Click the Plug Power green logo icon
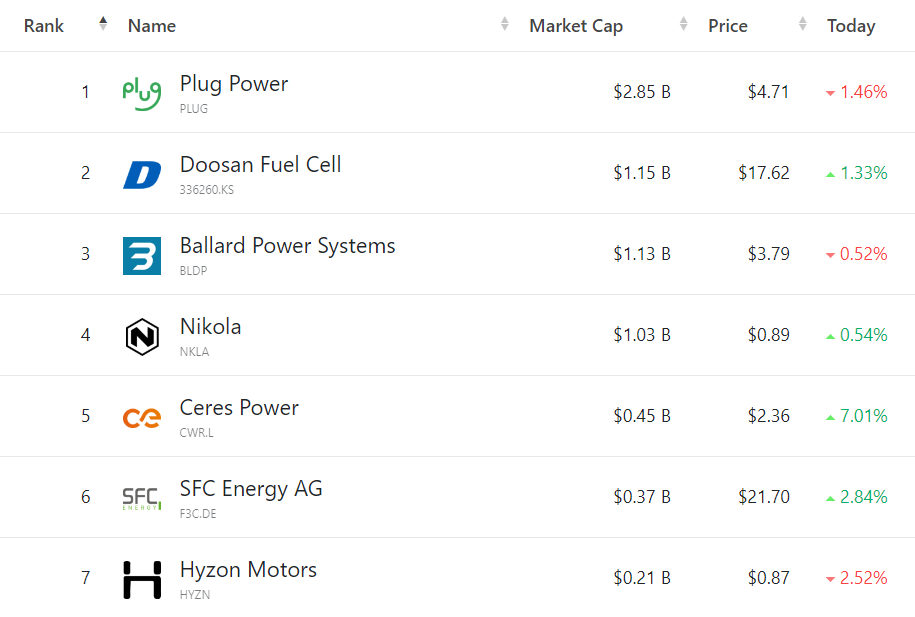915x617 pixels. coord(141,93)
